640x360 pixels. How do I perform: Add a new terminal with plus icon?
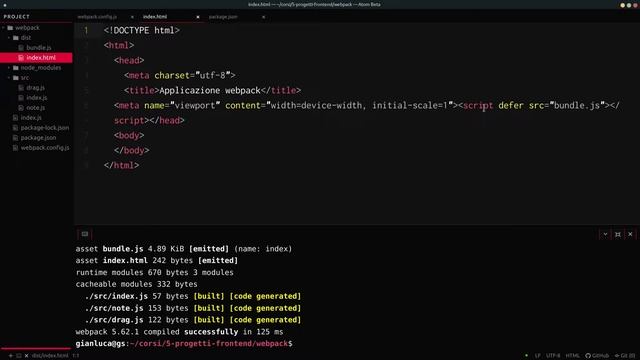point(11,356)
